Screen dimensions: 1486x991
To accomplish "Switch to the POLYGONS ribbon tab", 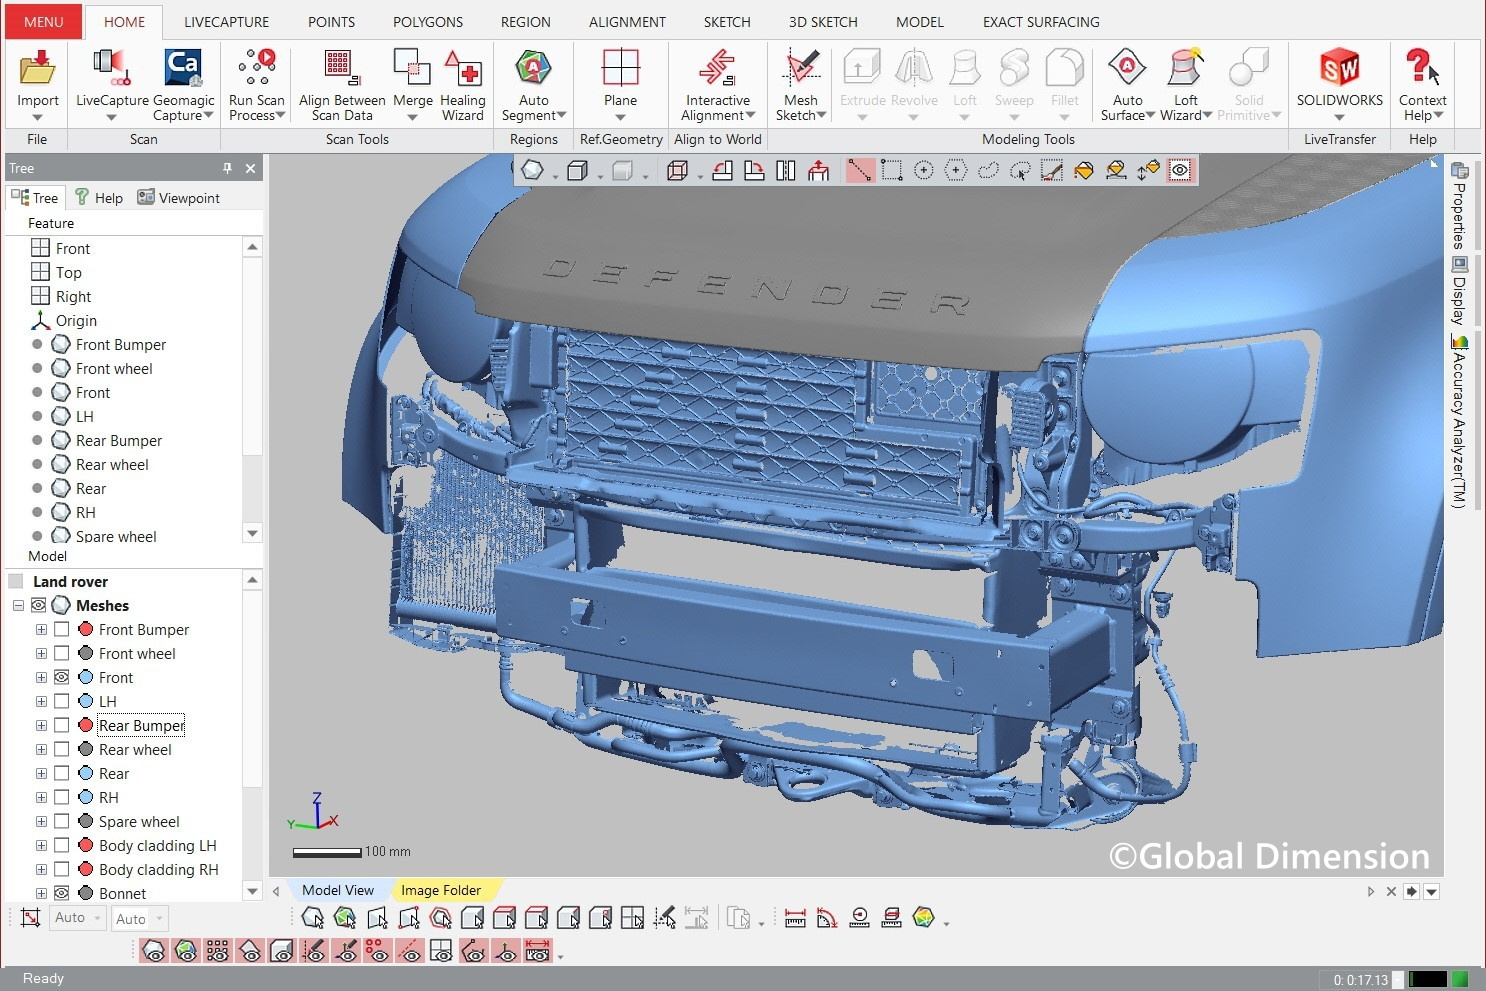I will click(427, 22).
